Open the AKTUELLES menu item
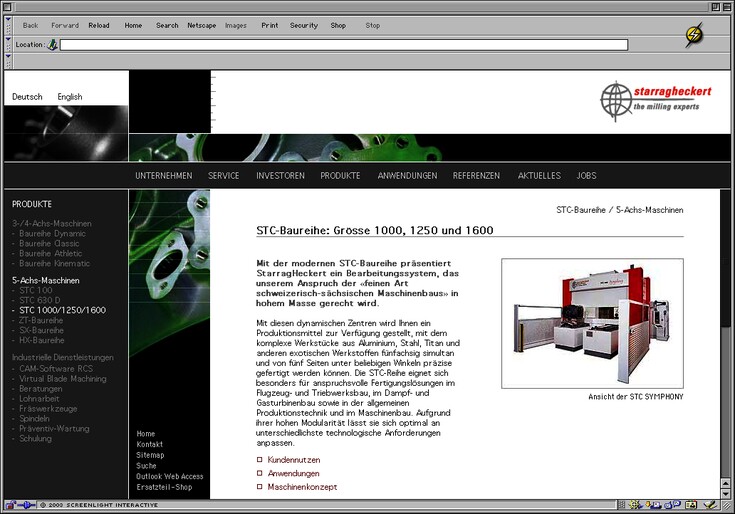This screenshot has height=514, width=735. pos(539,176)
